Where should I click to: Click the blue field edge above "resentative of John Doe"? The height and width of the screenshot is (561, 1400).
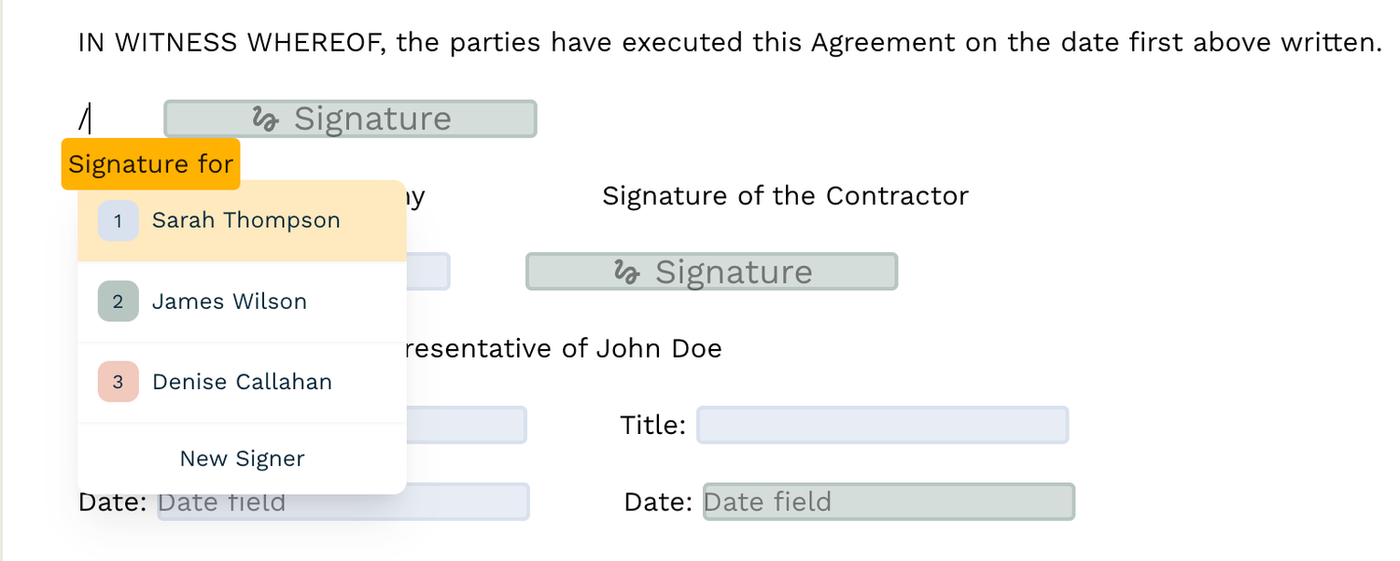tap(428, 272)
